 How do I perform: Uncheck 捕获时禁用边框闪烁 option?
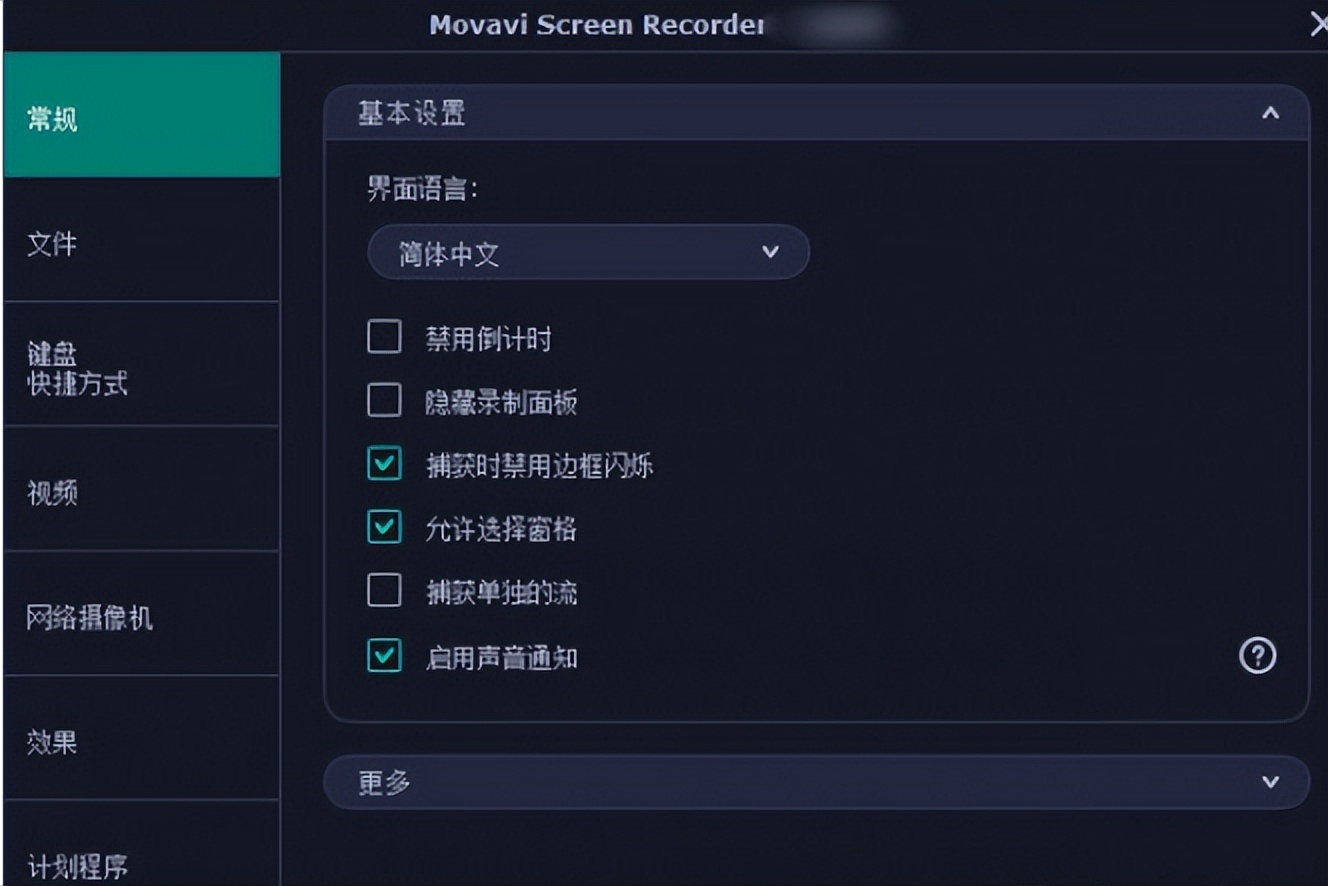[x=383, y=465]
